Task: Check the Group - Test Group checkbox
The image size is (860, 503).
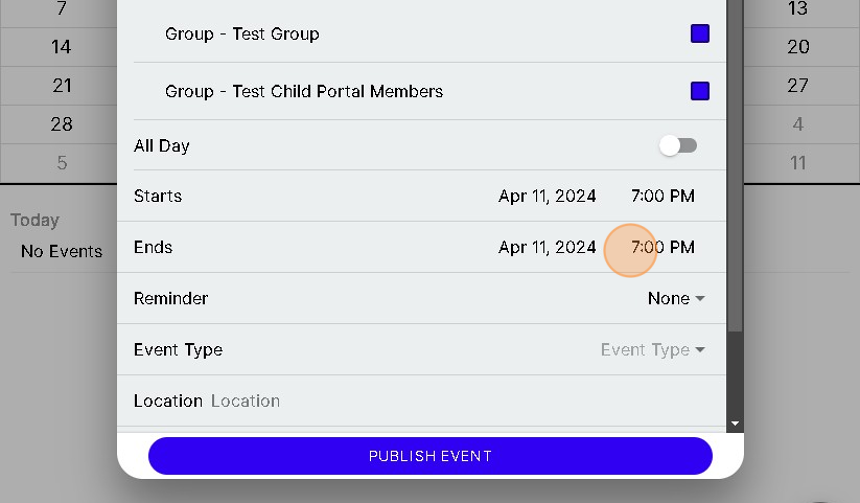Action: (700, 34)
